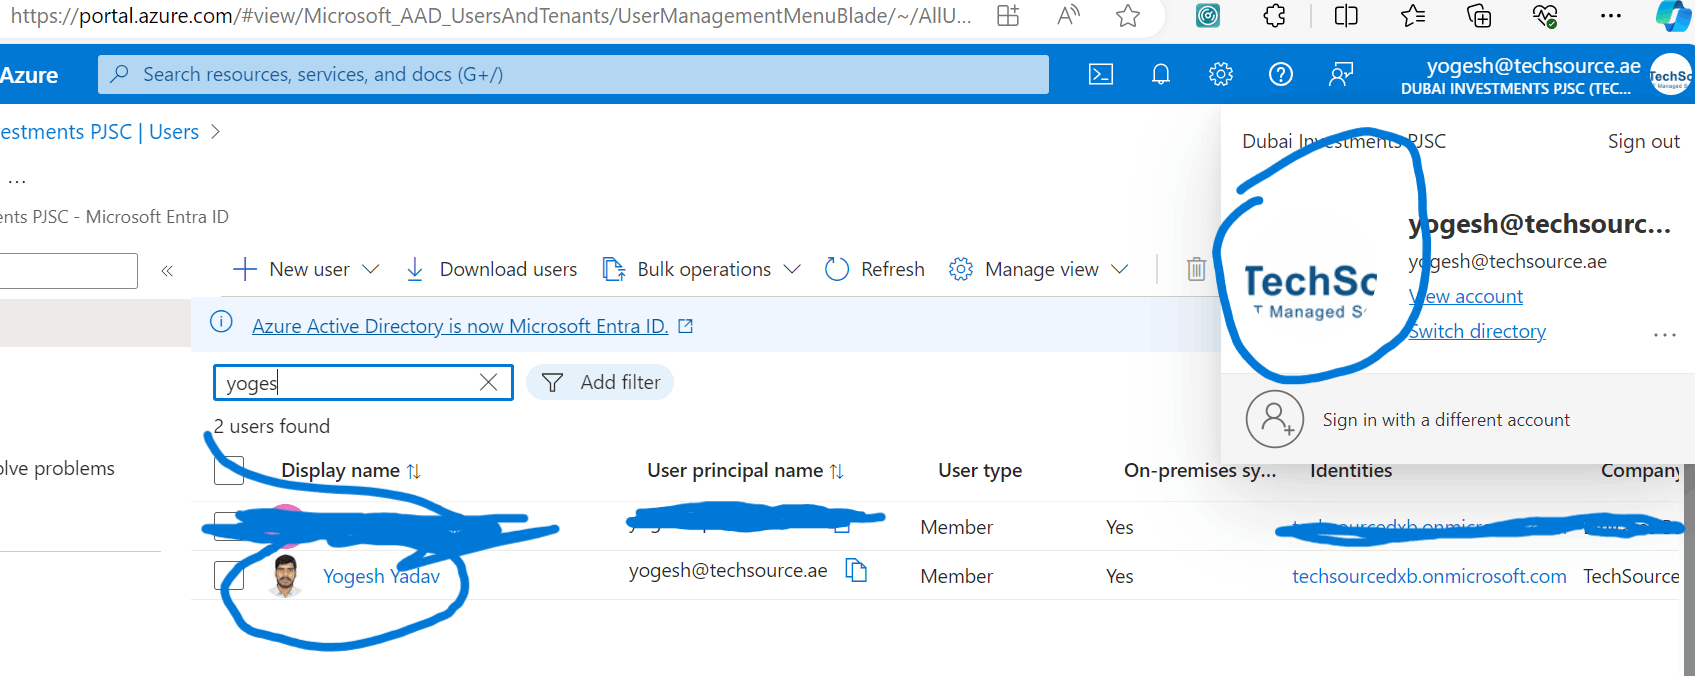This screenshot has height=676, width=1695.
Task: Toggle browser split screen icon
Action: coord(1346,16)
